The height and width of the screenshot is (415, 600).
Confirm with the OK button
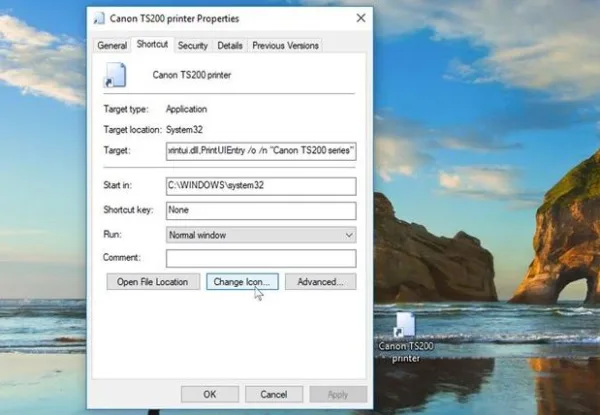coord(210,394)
